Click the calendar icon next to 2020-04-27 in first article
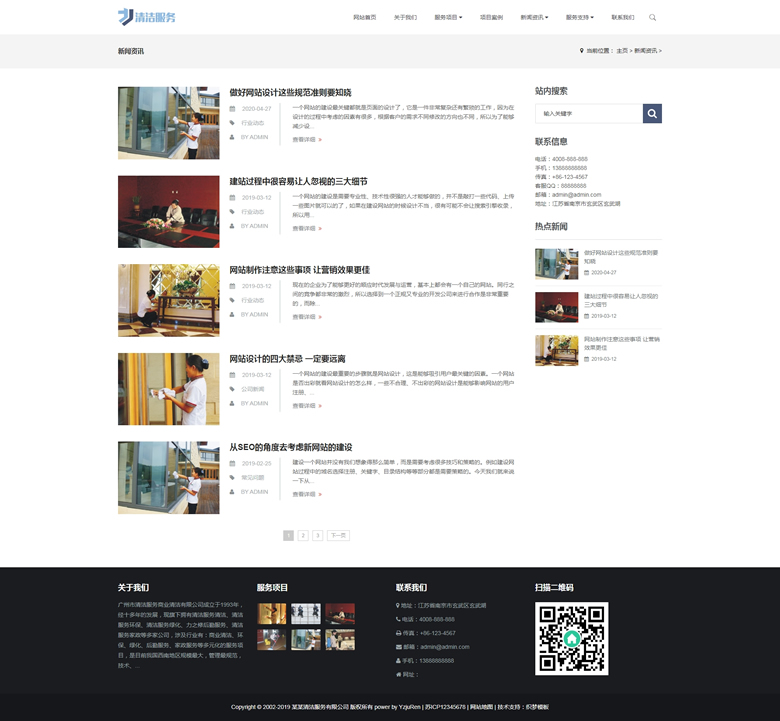Screen dimensions: 780x721 [x=232, y=108]
